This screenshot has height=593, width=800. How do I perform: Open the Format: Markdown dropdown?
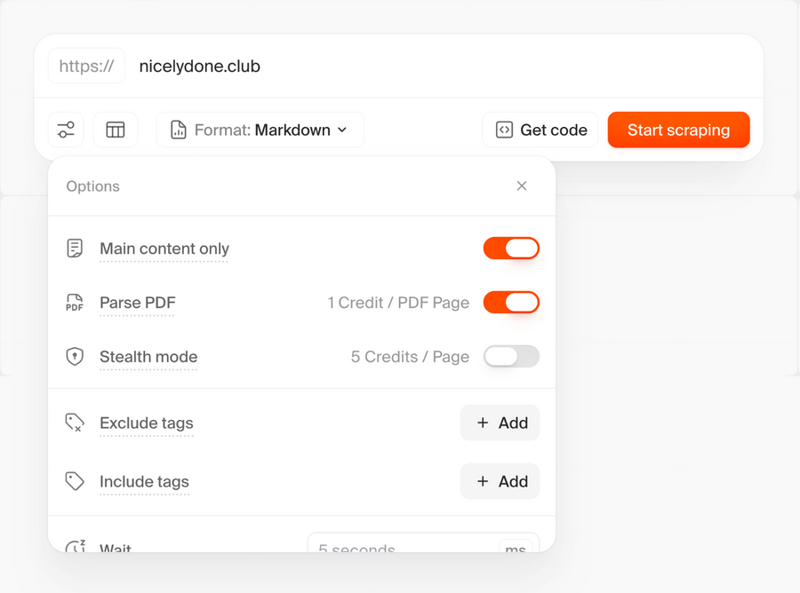259,129
